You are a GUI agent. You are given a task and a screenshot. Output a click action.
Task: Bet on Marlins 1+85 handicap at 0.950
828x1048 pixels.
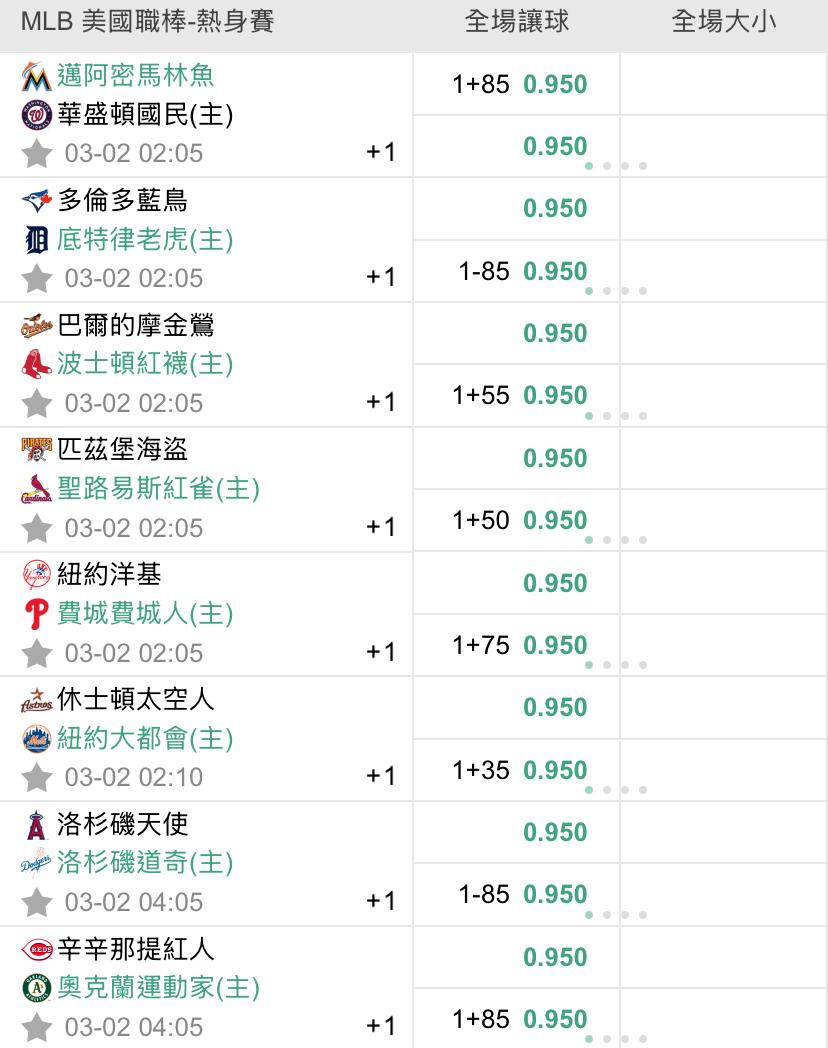click(x=554, y=84)
